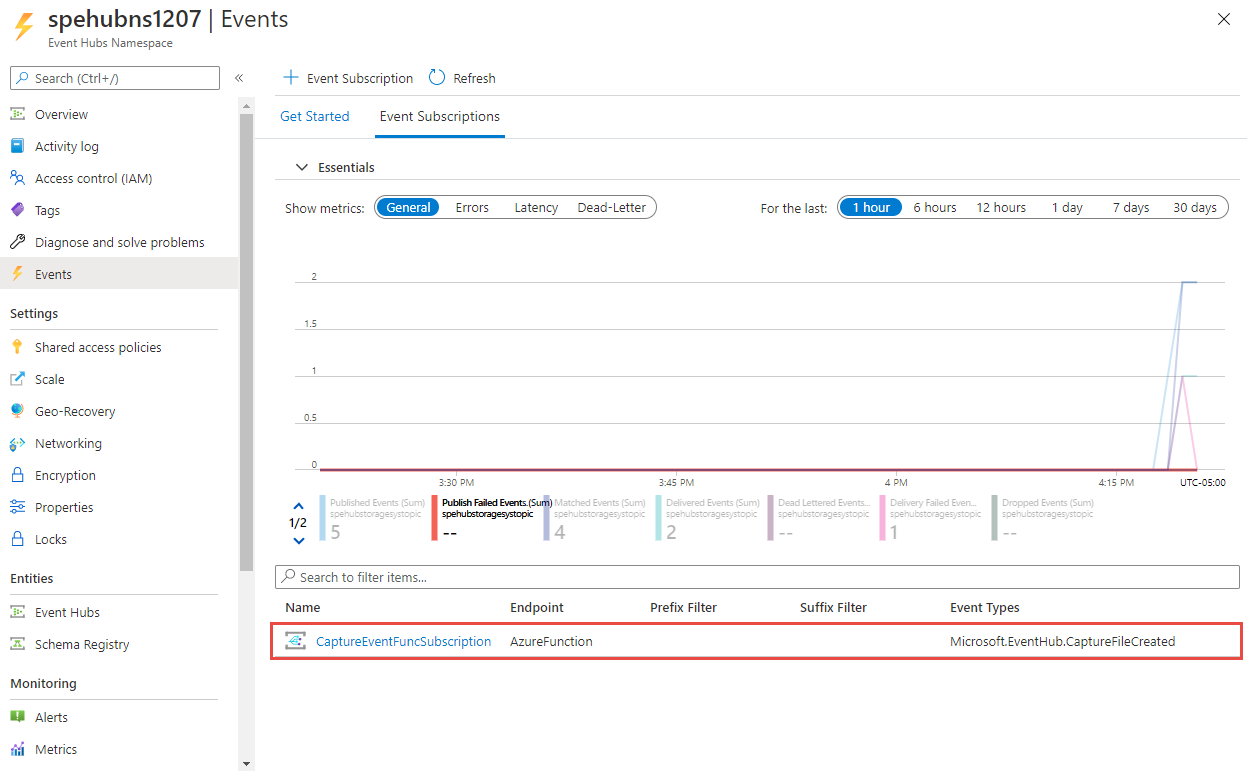Viewport: 1247px width, 771px height.
Task: Click the Properties sliders icon
Action: tap(17, 507)
